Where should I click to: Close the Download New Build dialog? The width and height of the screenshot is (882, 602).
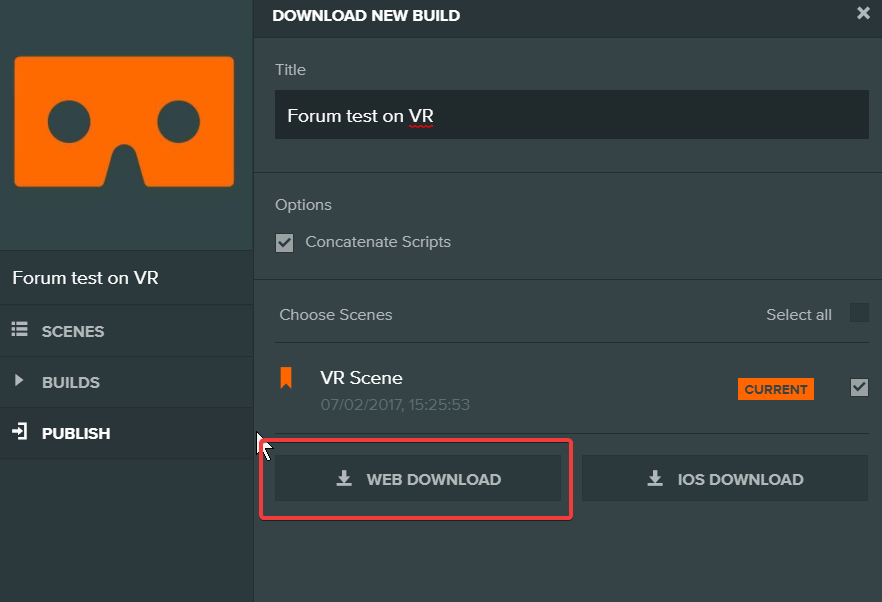863,13
